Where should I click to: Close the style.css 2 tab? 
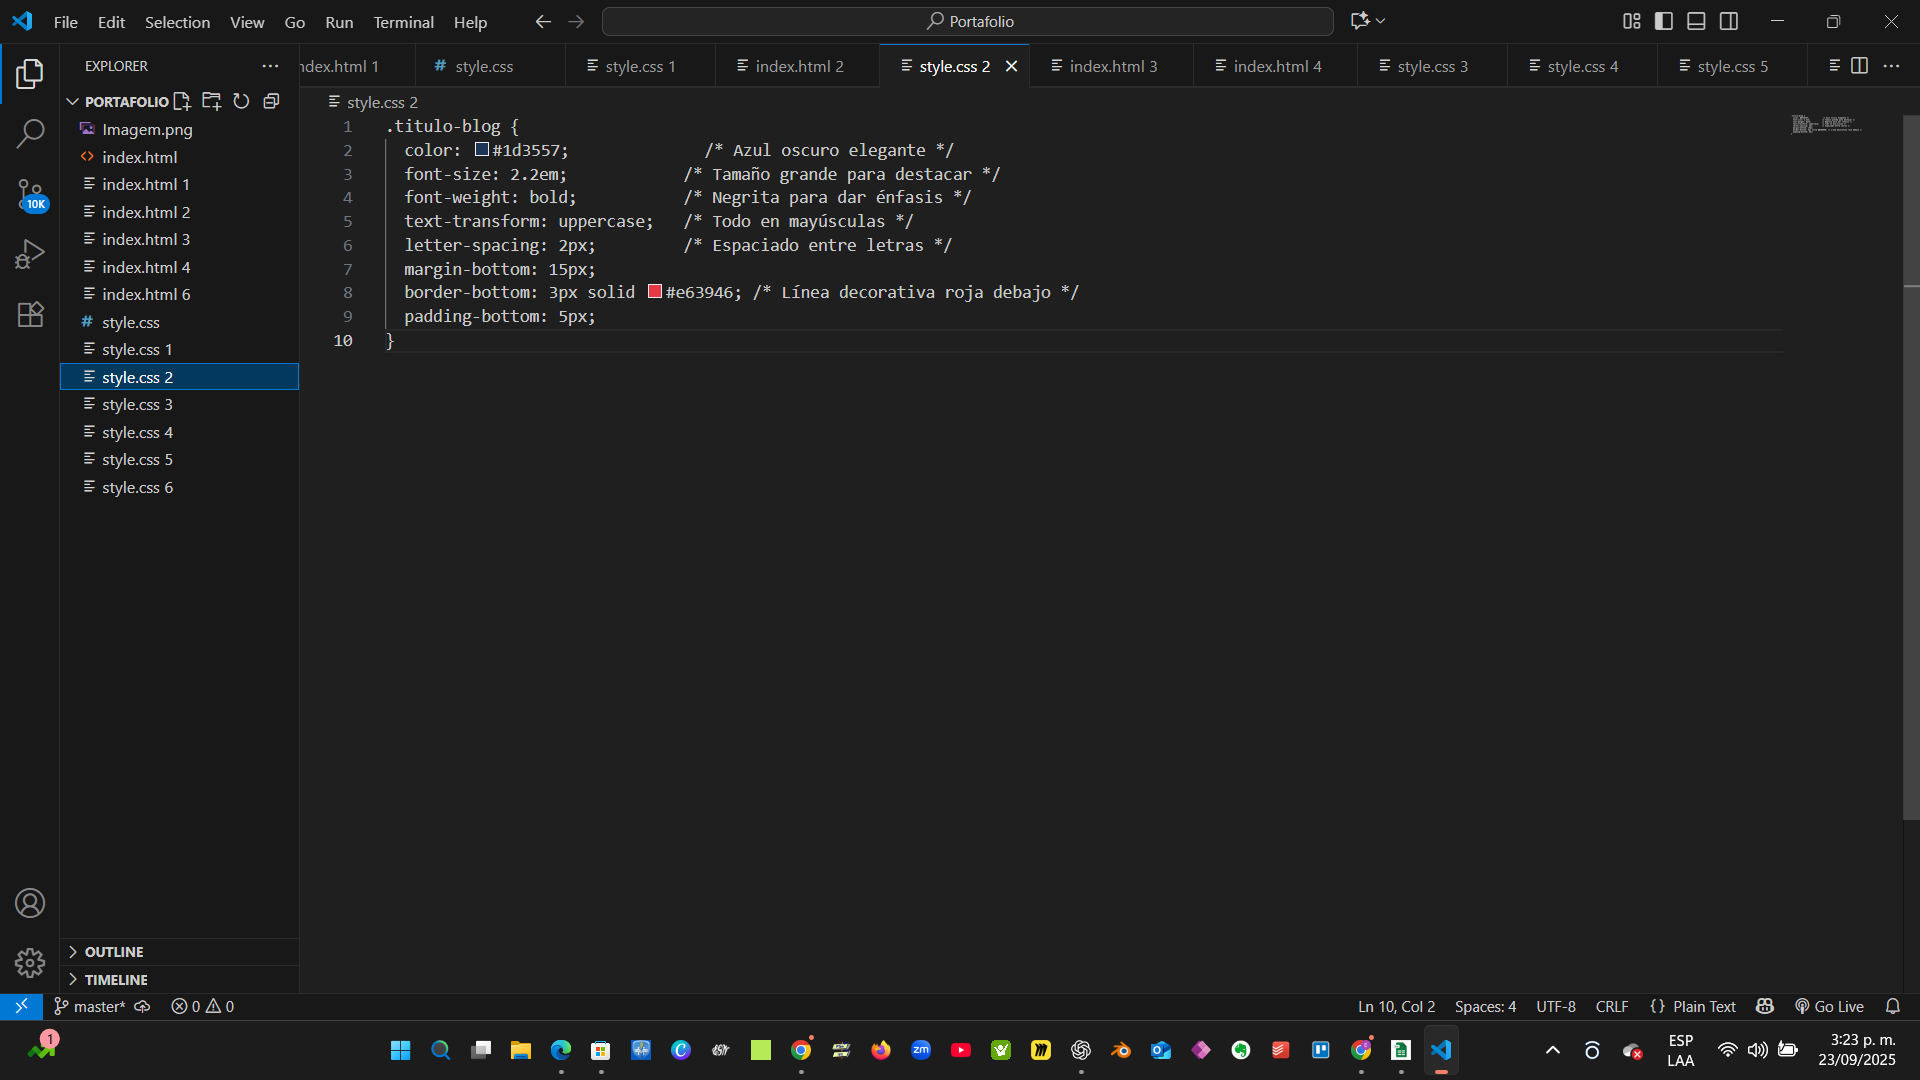point(1012,66)
